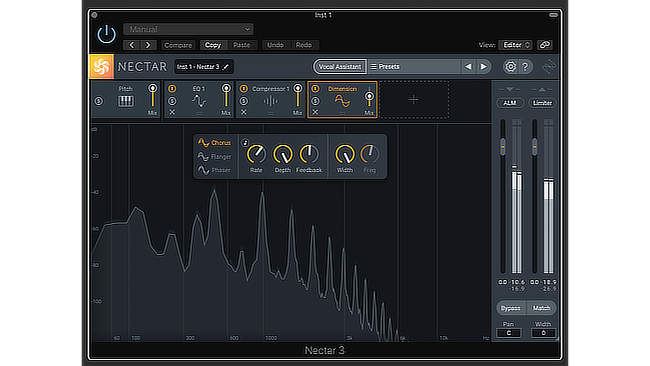
Task: Click the Redo button
Action: pos(304,45)
